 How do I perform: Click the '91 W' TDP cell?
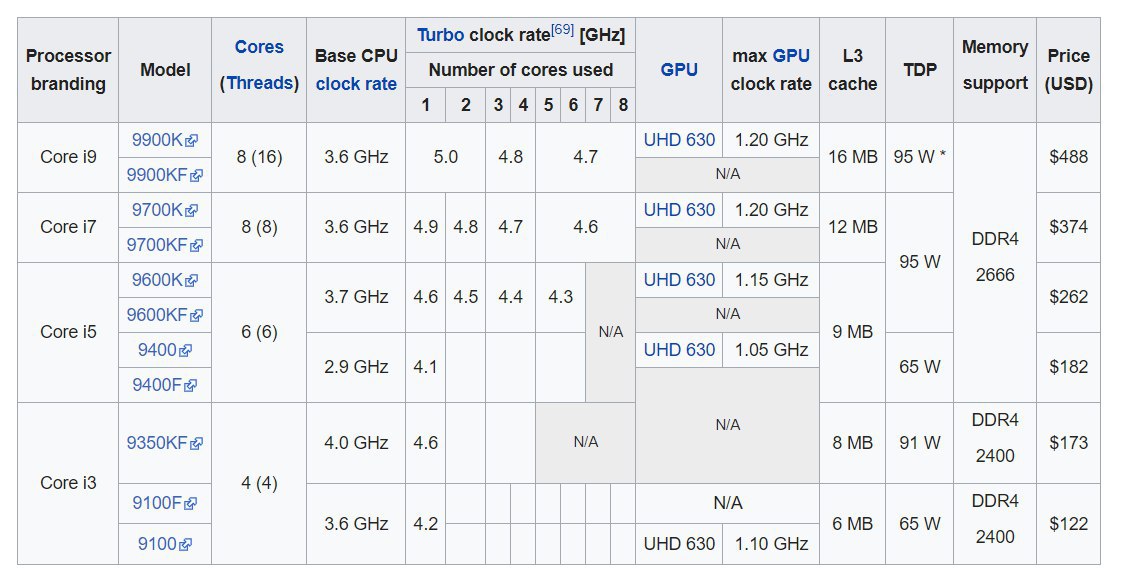coord(919,443)
